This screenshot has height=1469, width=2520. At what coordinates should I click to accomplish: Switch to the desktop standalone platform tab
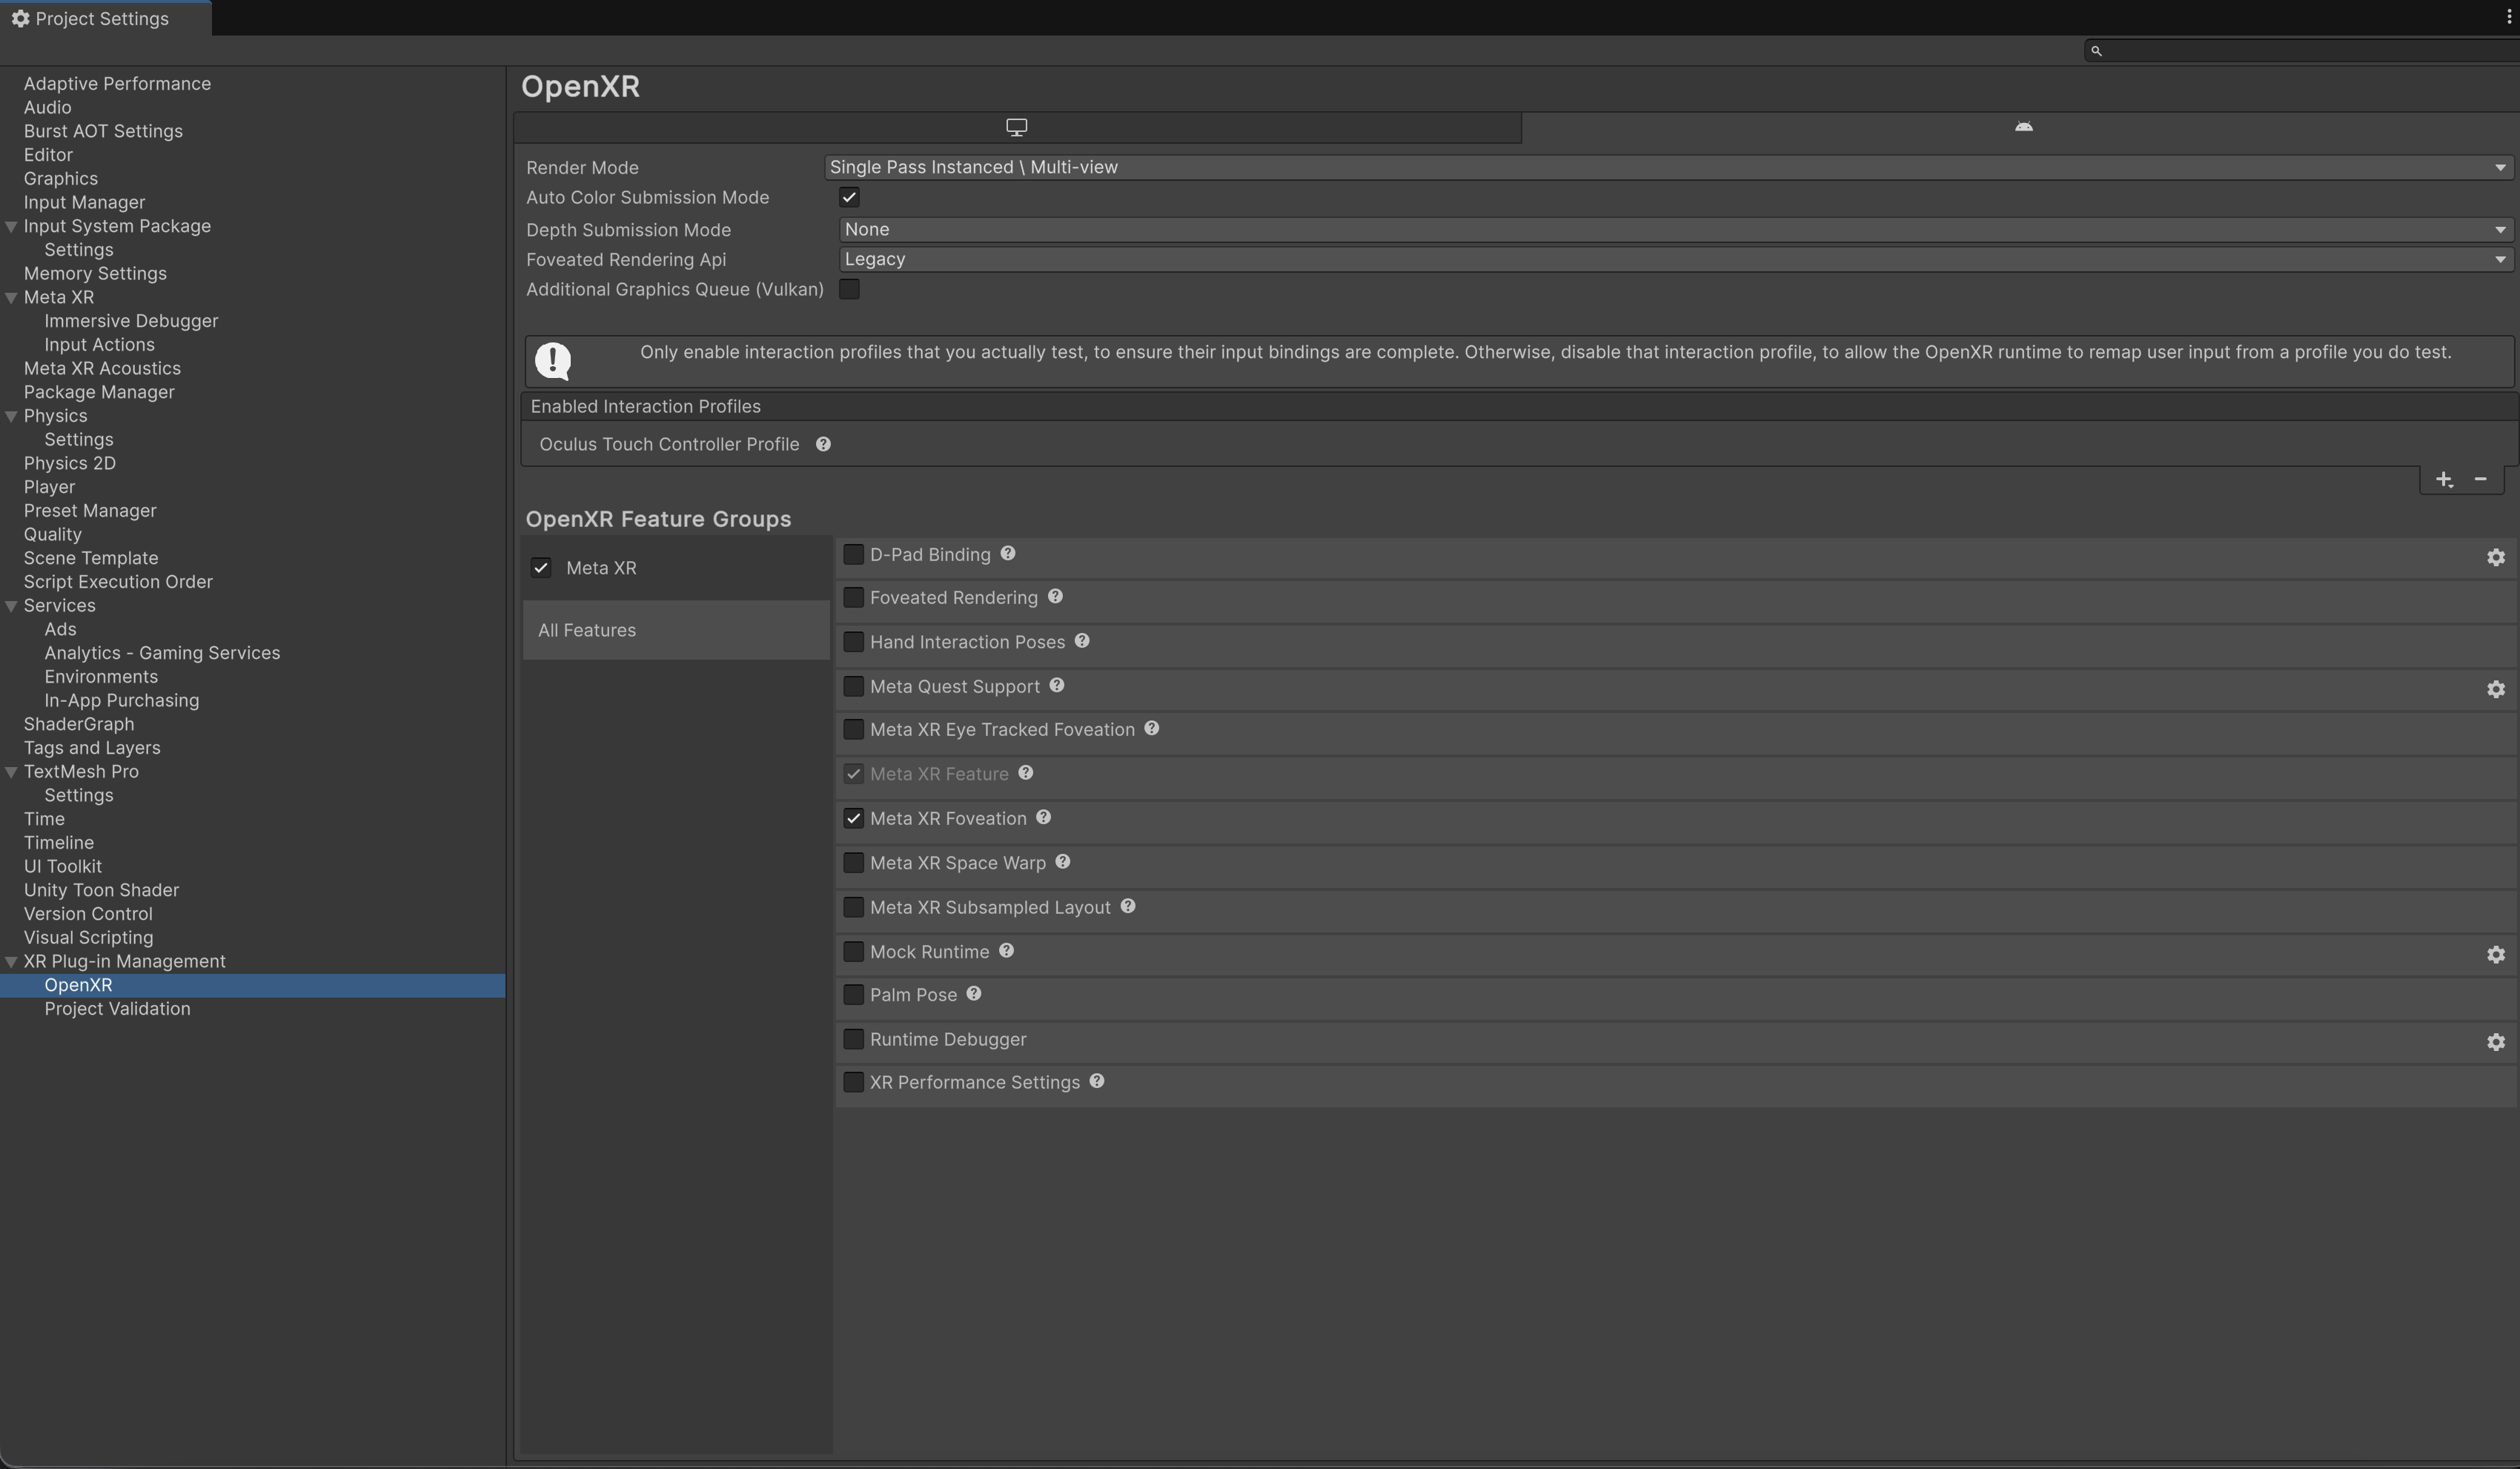1016,127
